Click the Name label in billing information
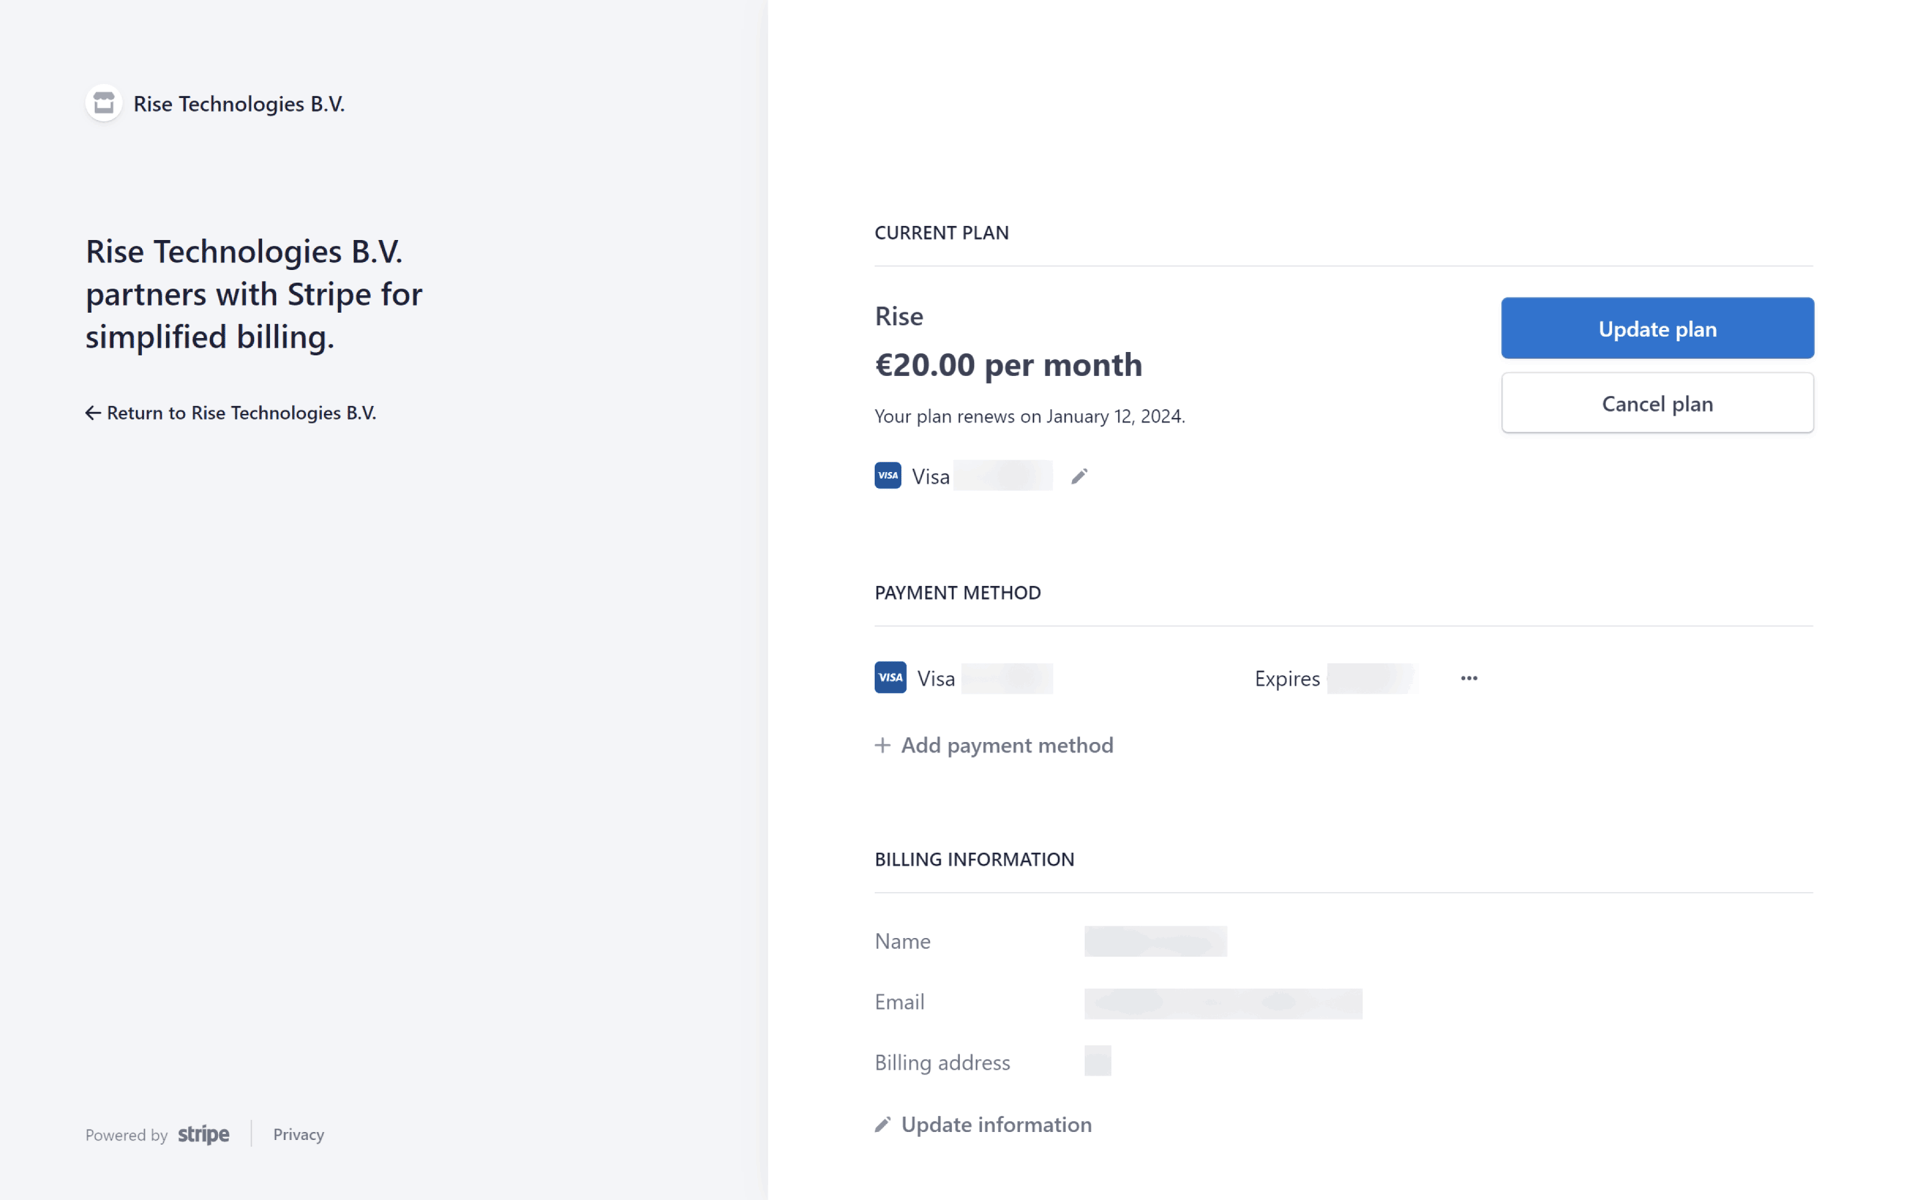 coord(902,941)
